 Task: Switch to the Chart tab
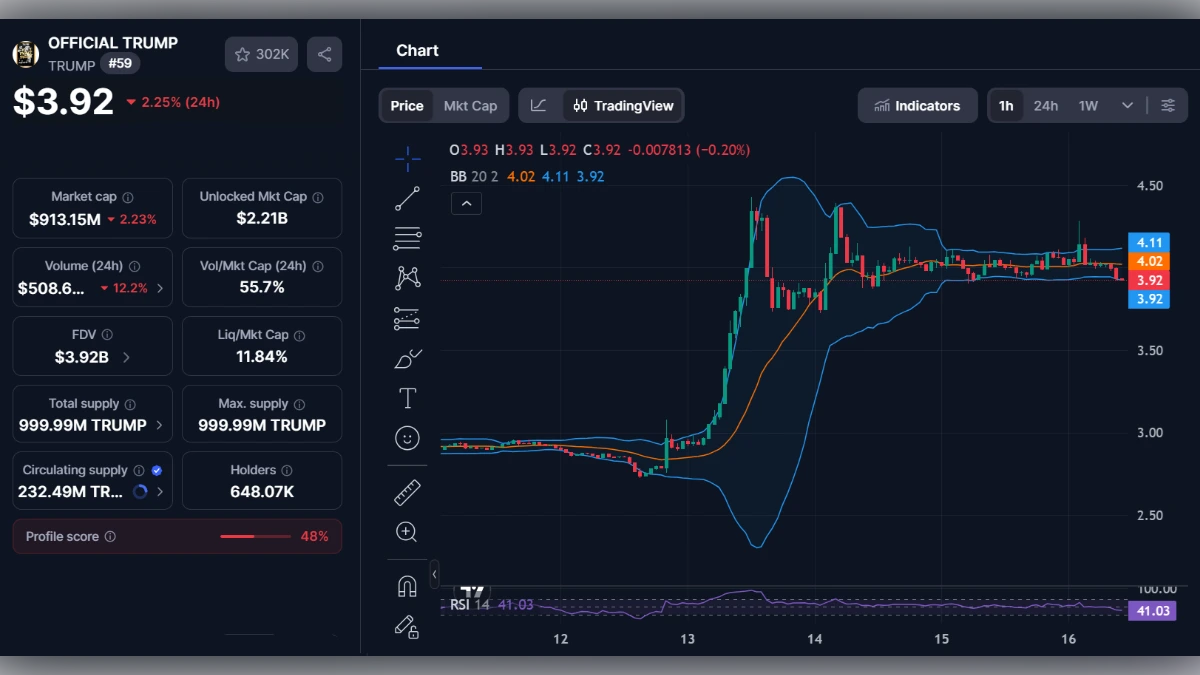[x=417, y=50]
